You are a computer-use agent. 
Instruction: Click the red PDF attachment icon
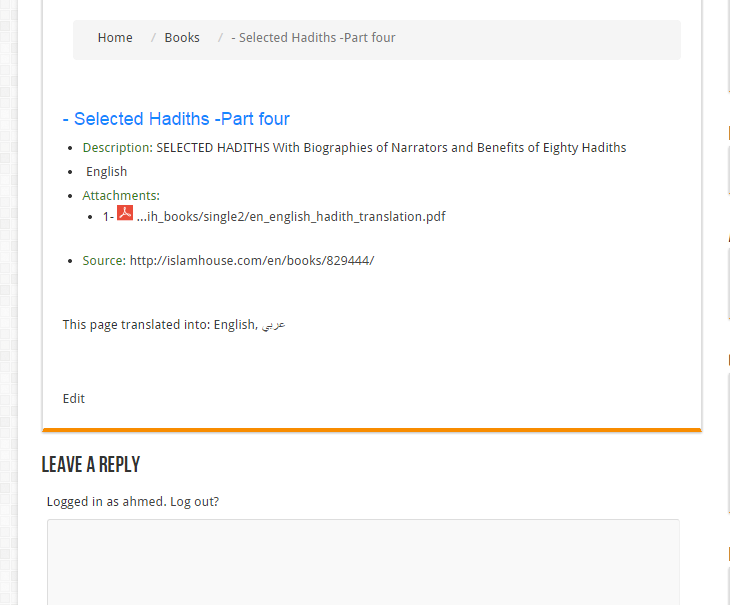click(x=125, y=213)
